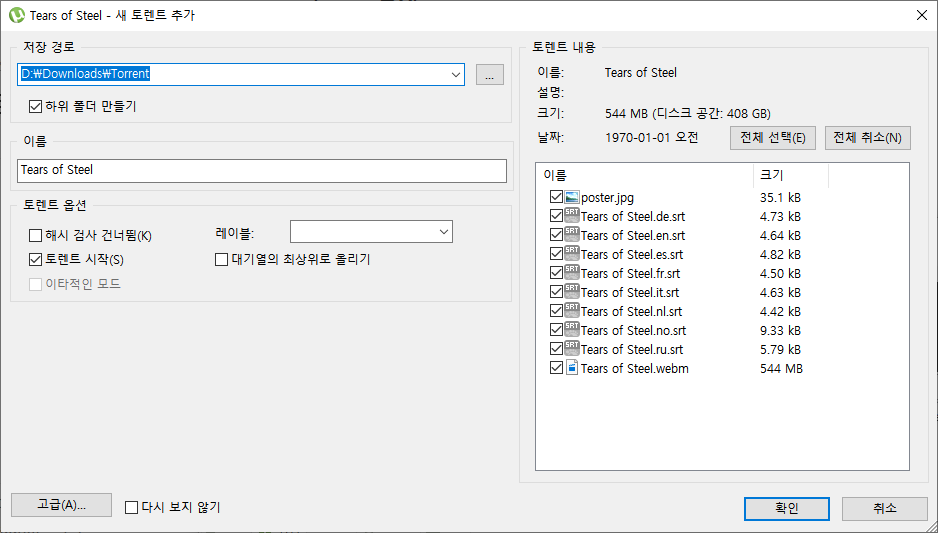
Task: Uncheck the Tears of Steel.ru.srt checkbox
Action: (556, 349)
